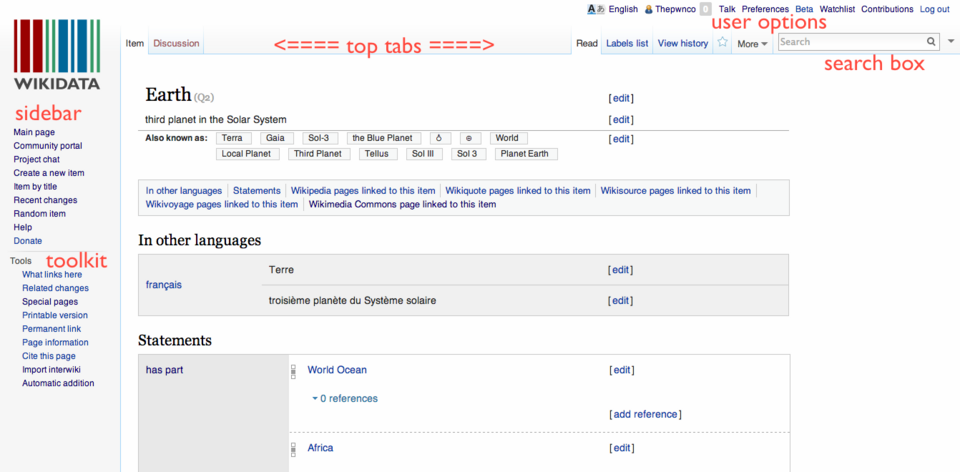Jump to Statements section link
The width and height of the screenshot is (960, 472).
[x=257, y=190]
